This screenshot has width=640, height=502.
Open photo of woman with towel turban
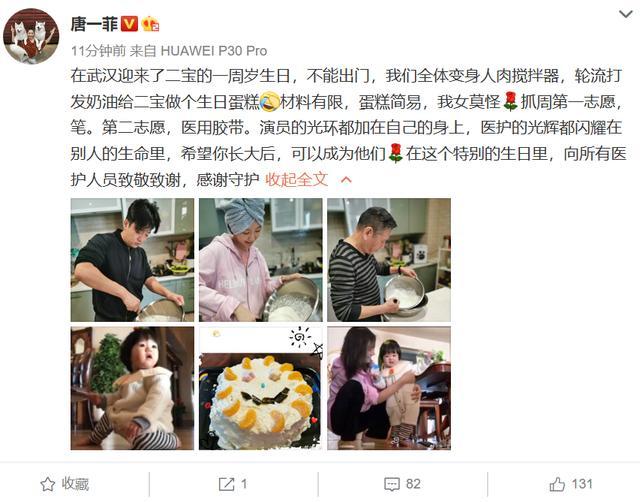260,260
